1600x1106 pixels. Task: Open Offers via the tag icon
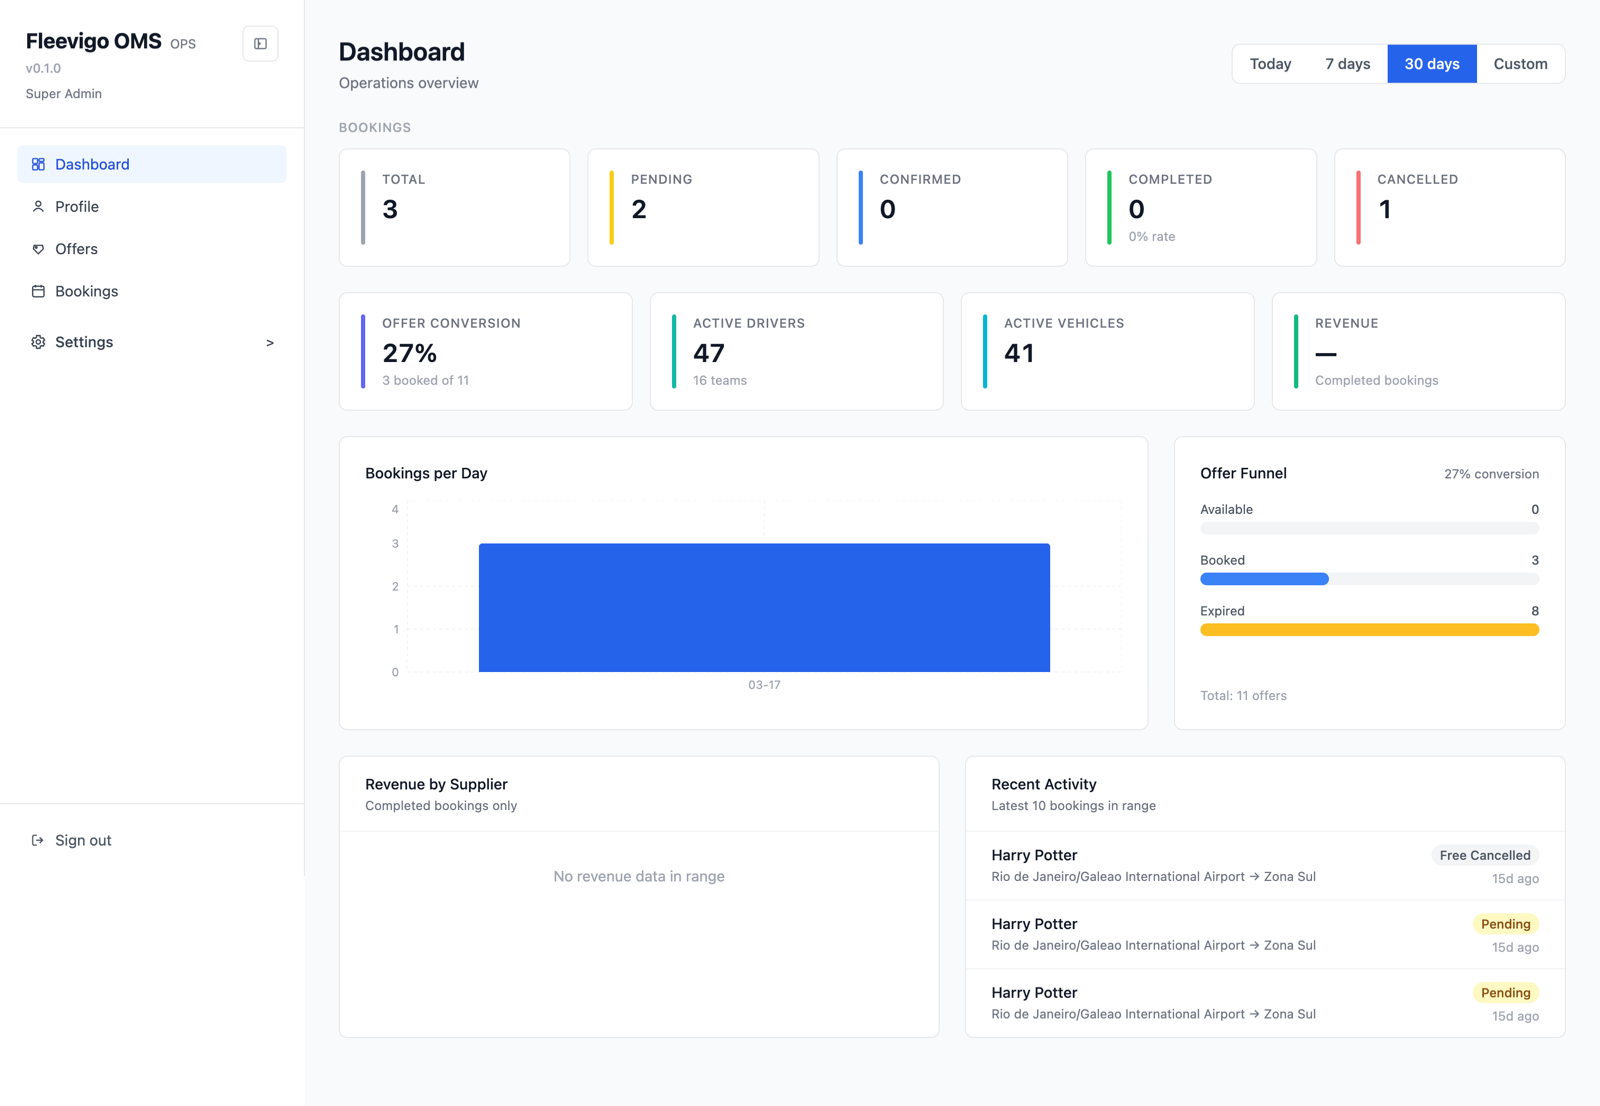(x=38, y=249)
